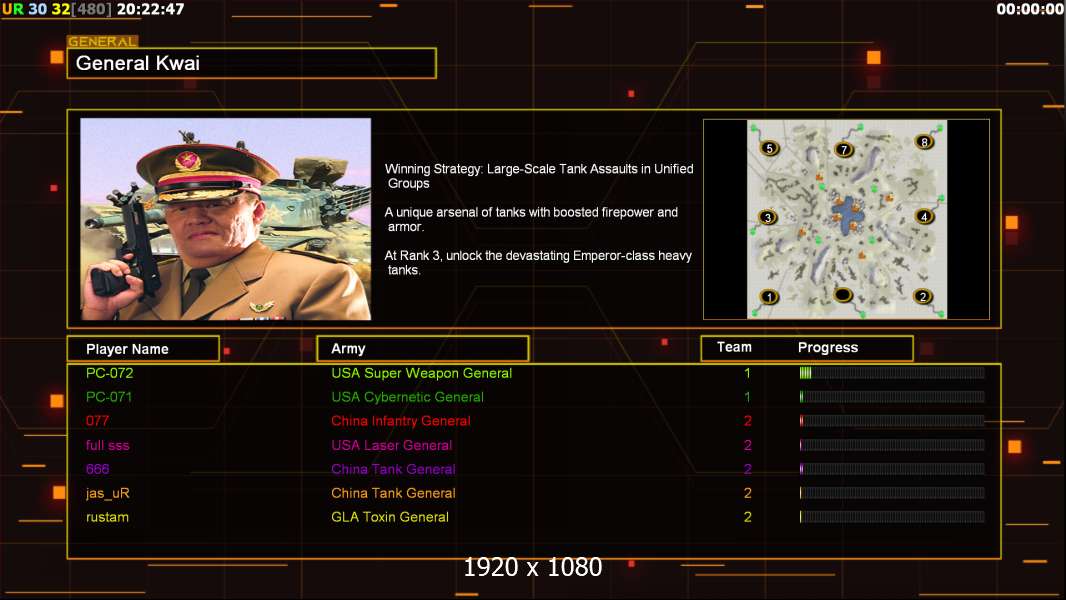Select player rustam

coord(107,517)
